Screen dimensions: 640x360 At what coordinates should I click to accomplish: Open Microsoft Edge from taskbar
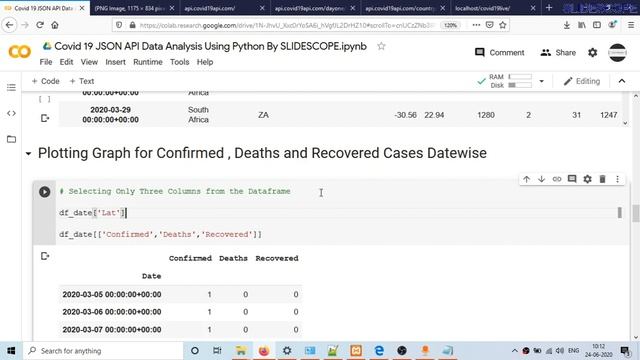pyautogui.click(x=379, y=351)
